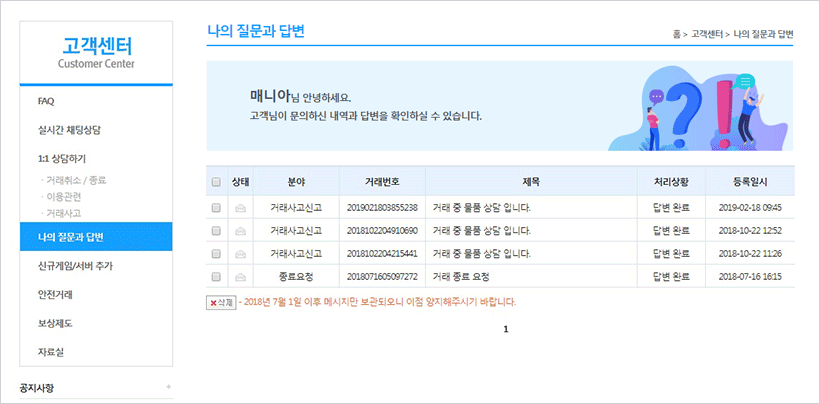Tick the checkbox for the 종료요청 row

coord(216,276)
